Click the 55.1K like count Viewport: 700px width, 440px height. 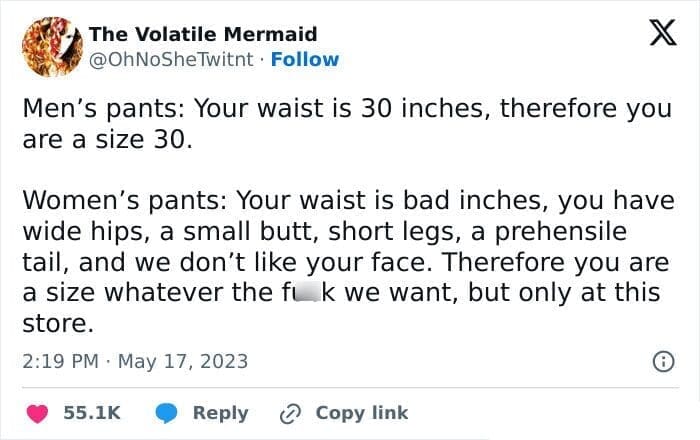pos(92,412)
